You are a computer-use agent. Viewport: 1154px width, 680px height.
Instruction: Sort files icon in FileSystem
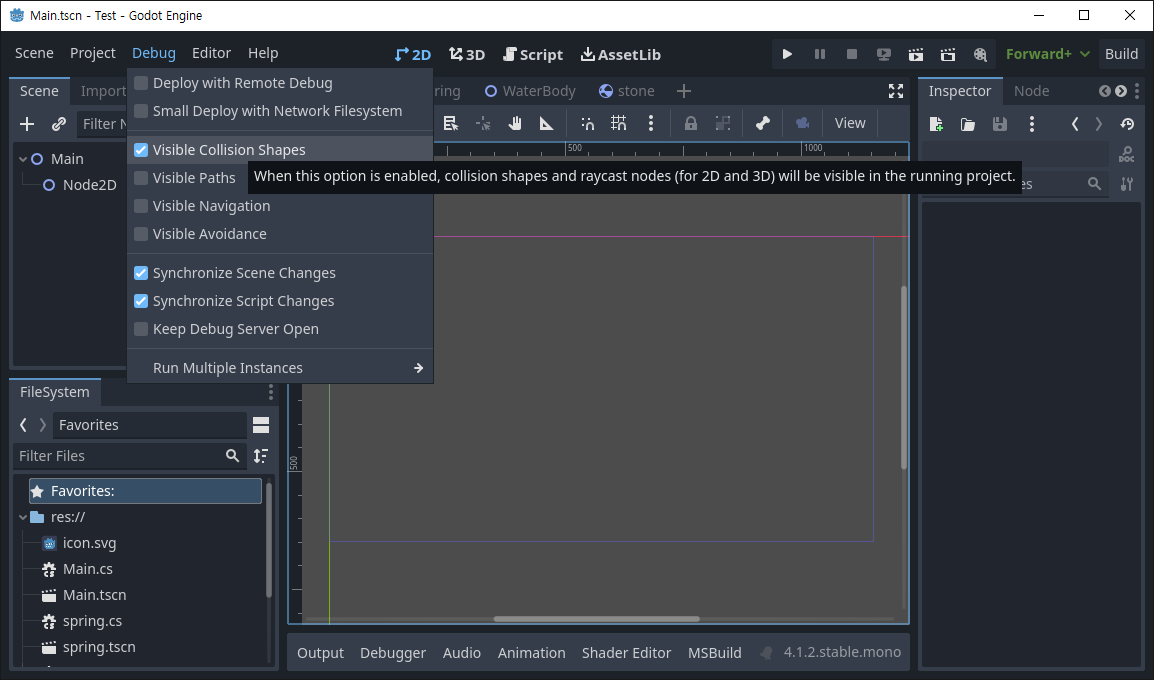pos(261,456)
